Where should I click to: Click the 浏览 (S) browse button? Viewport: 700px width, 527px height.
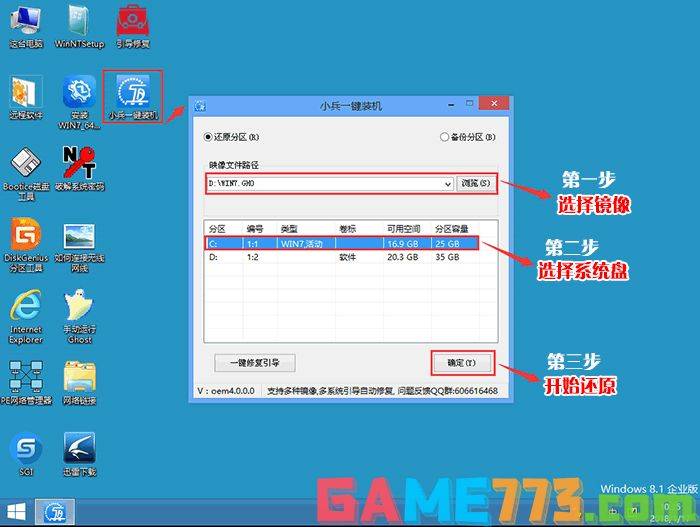coord(476,184)
